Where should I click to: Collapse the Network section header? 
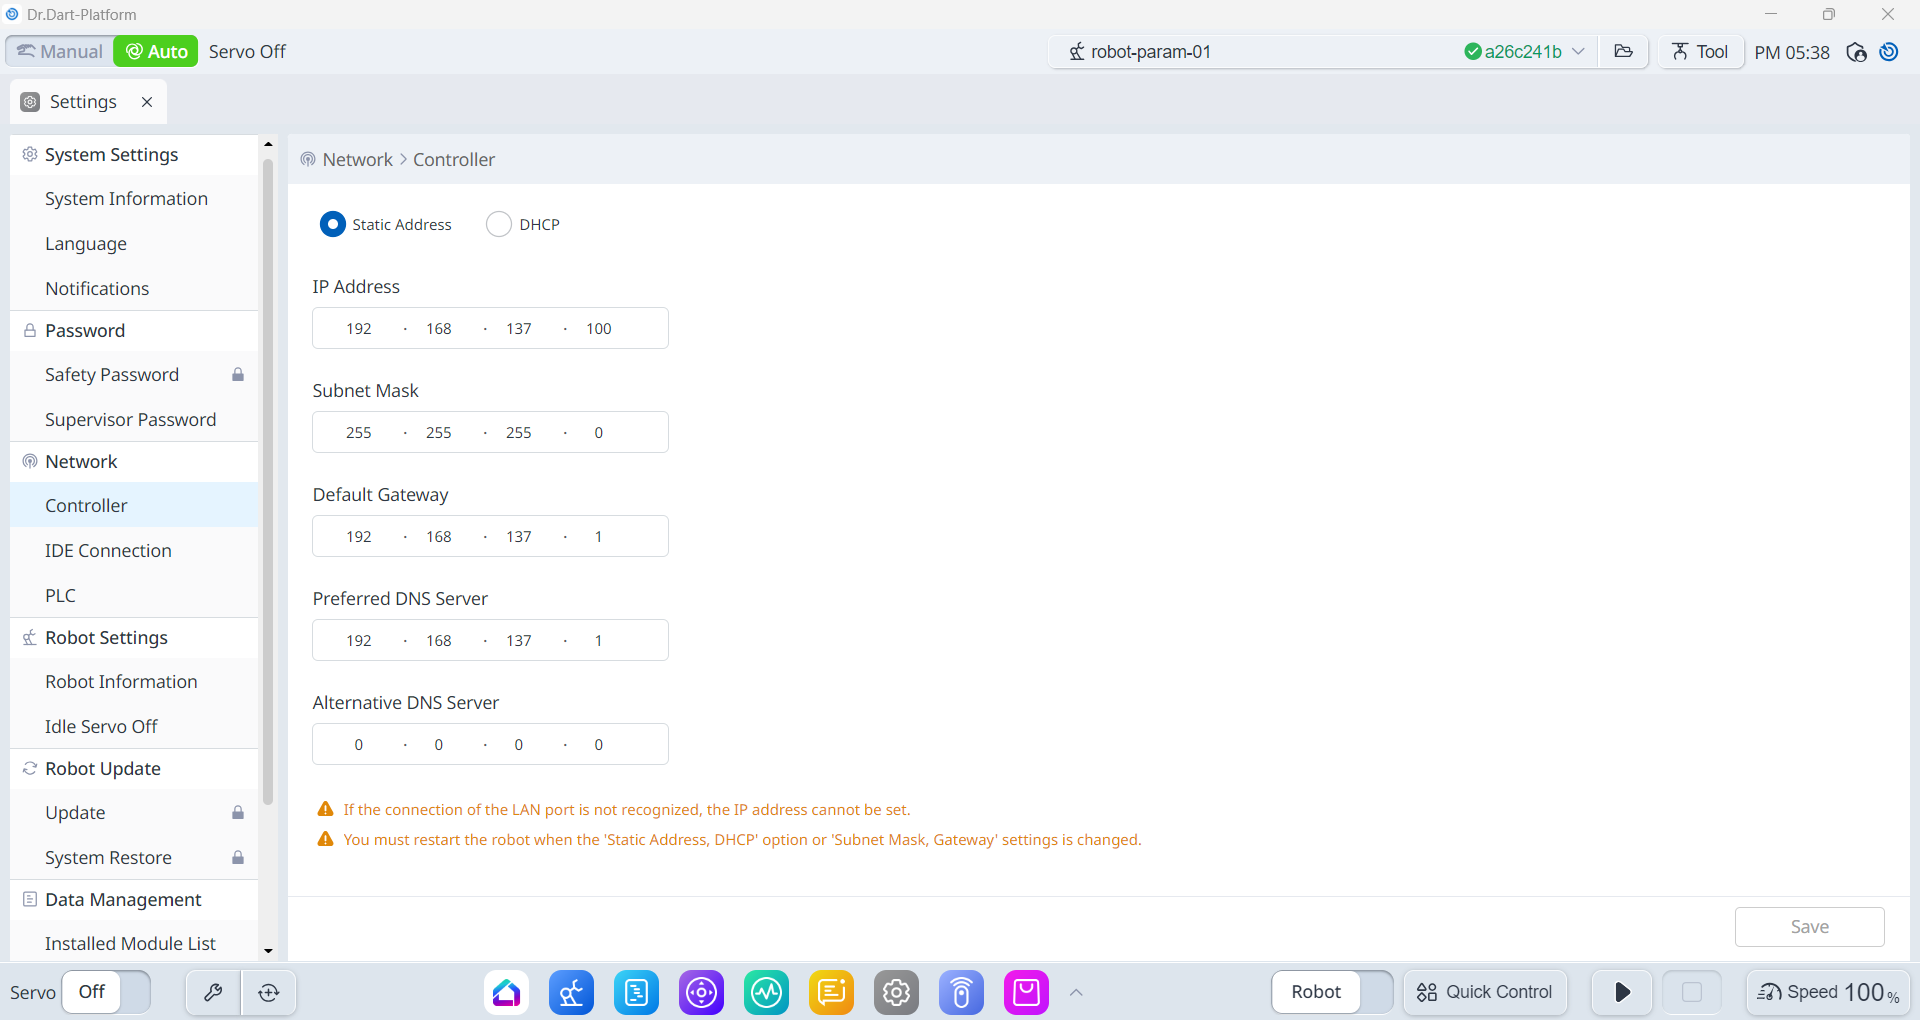point(134,462)
